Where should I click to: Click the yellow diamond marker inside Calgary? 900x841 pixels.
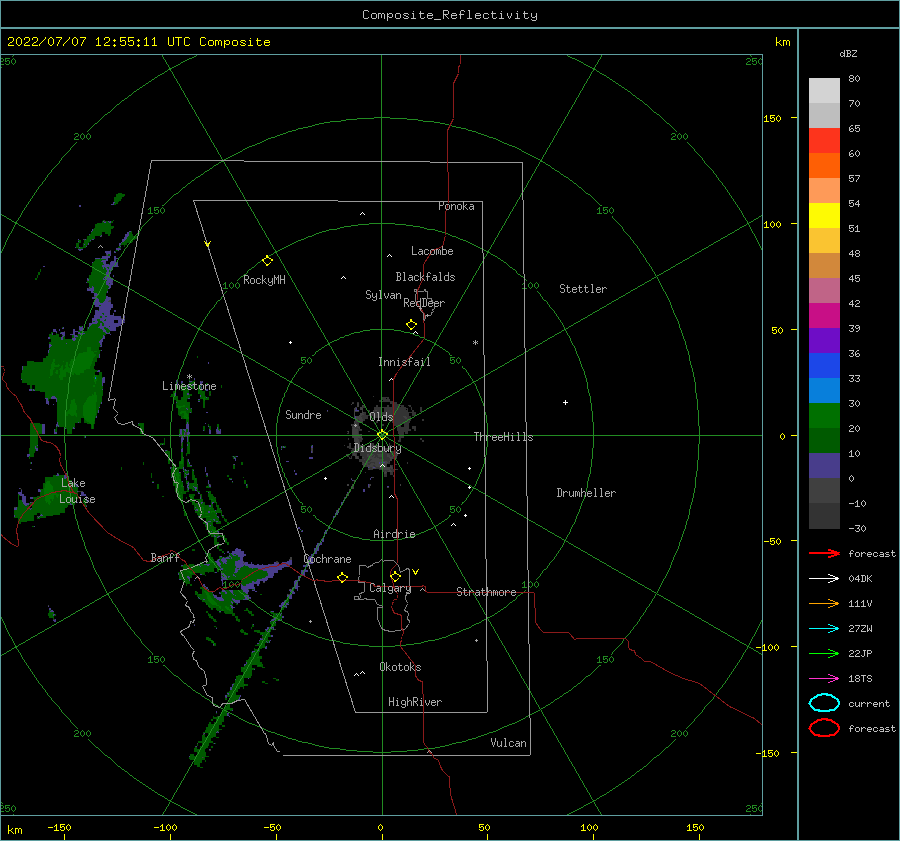(x=395, y=576)
